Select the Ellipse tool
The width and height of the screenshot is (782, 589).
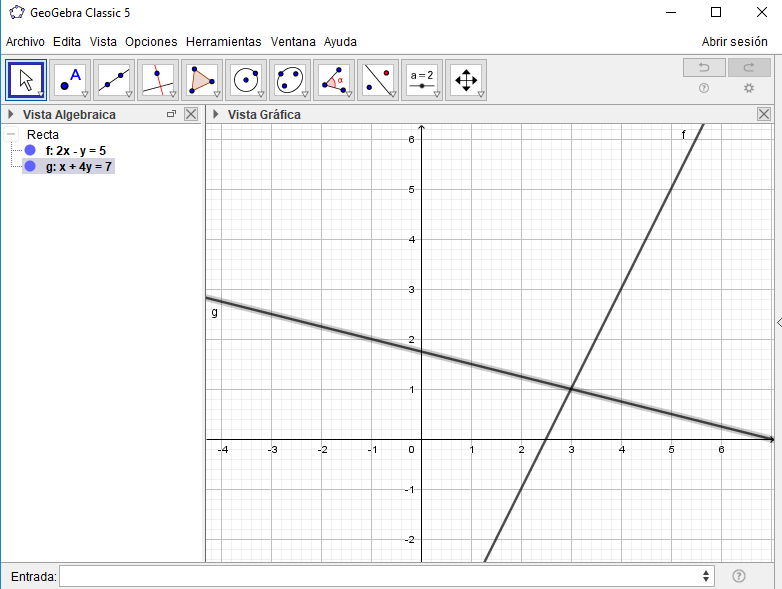290,80
